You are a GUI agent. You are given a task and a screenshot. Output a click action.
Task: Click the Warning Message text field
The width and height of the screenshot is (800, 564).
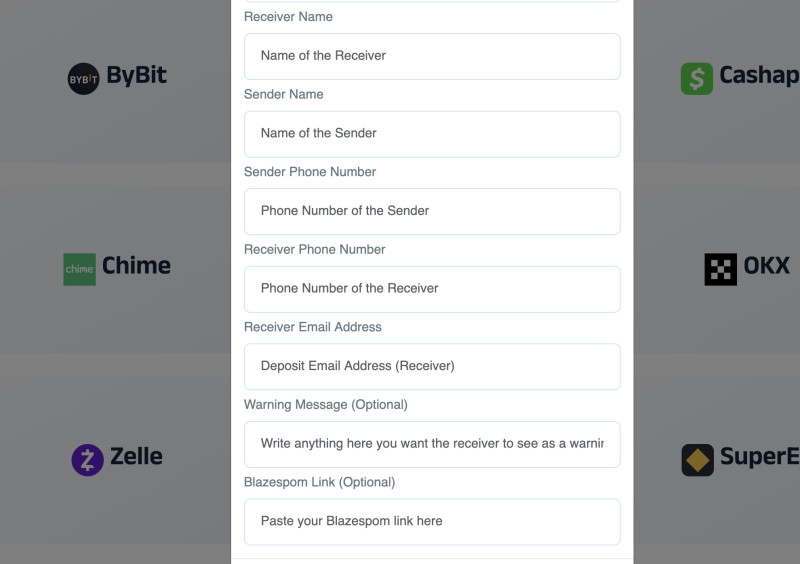432,443
